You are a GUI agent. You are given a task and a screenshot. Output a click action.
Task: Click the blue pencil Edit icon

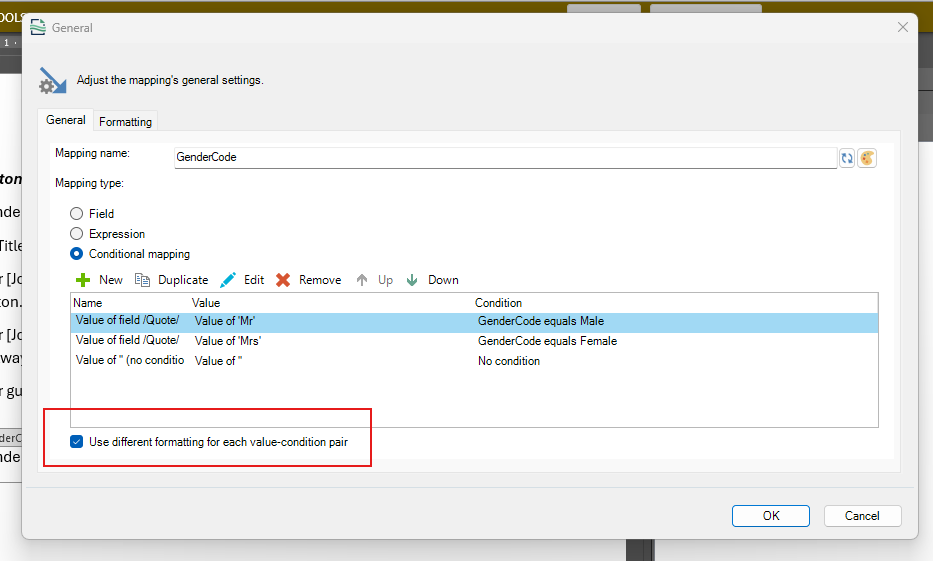coord(228,280)
